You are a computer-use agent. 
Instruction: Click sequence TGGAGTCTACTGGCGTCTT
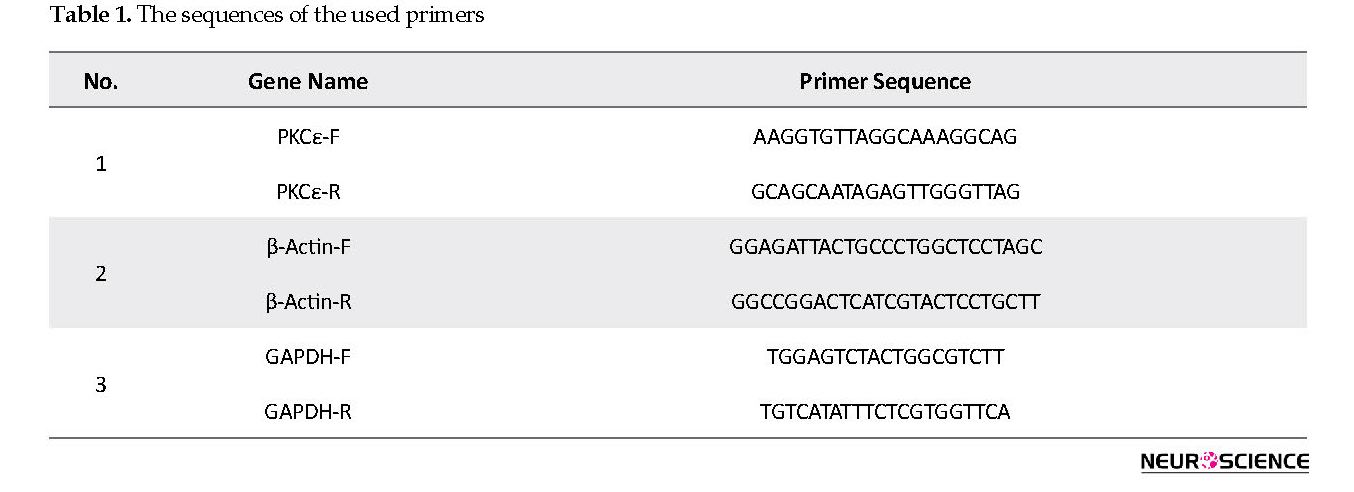(885, 357)
